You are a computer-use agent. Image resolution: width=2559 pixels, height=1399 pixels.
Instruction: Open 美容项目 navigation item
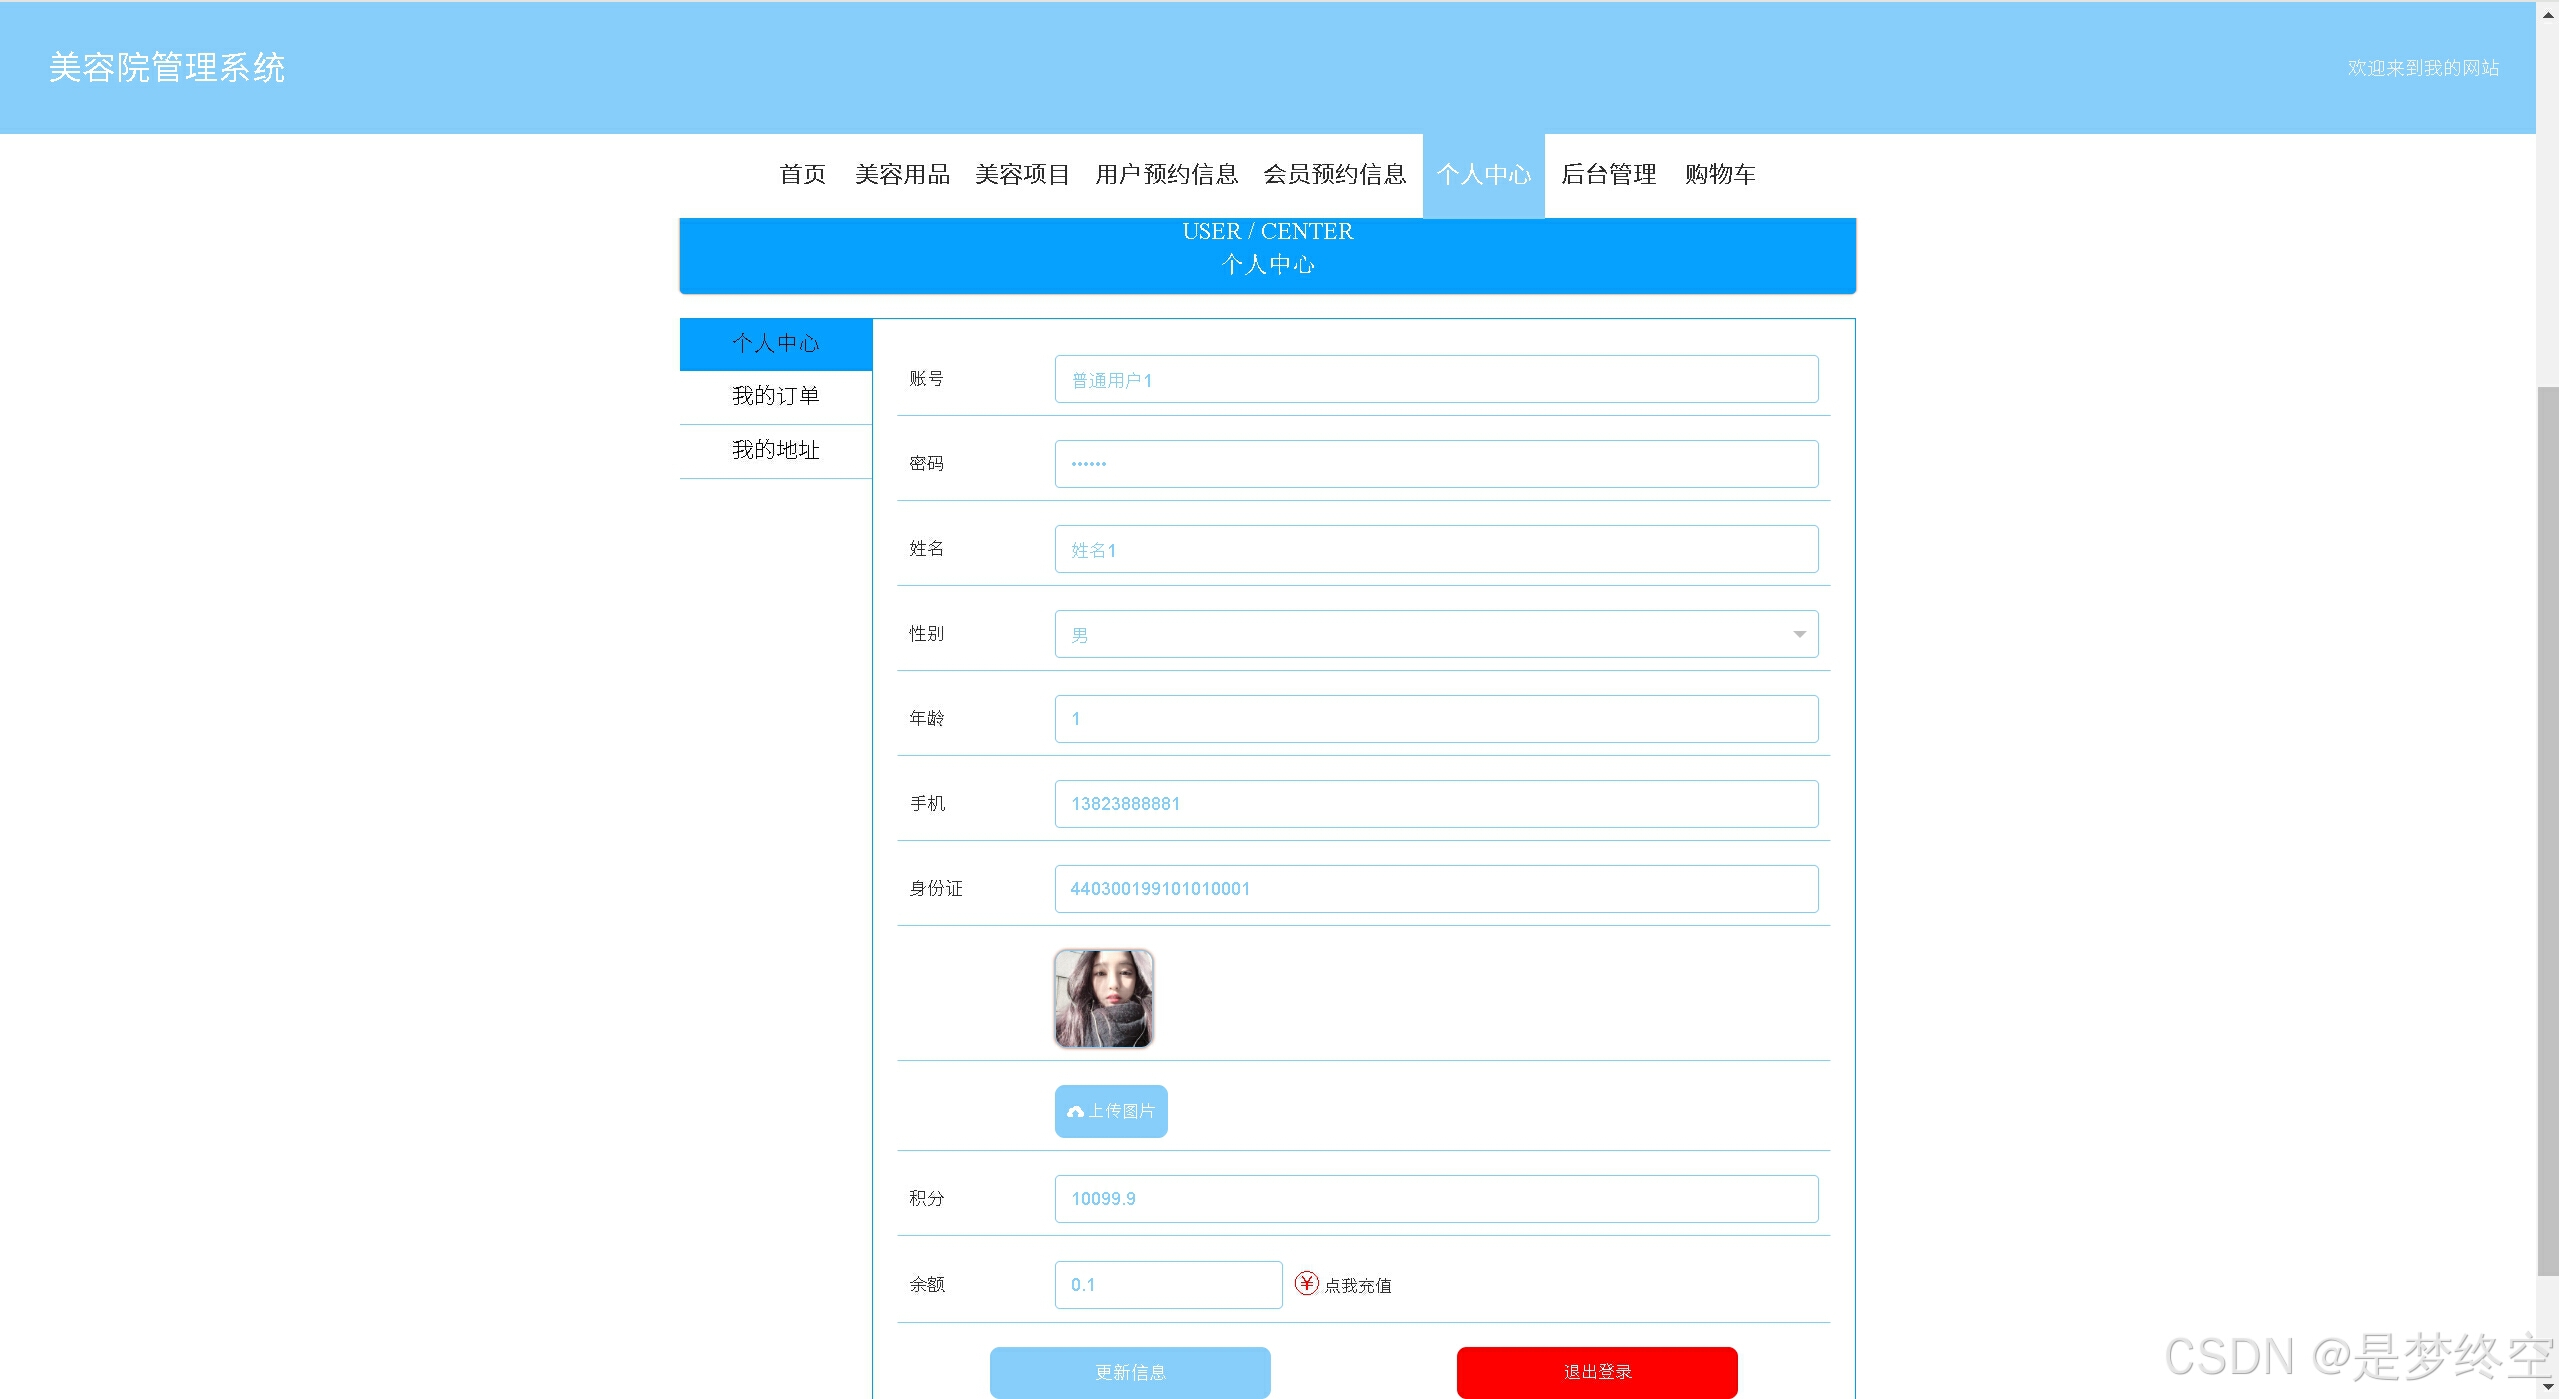1022,175
